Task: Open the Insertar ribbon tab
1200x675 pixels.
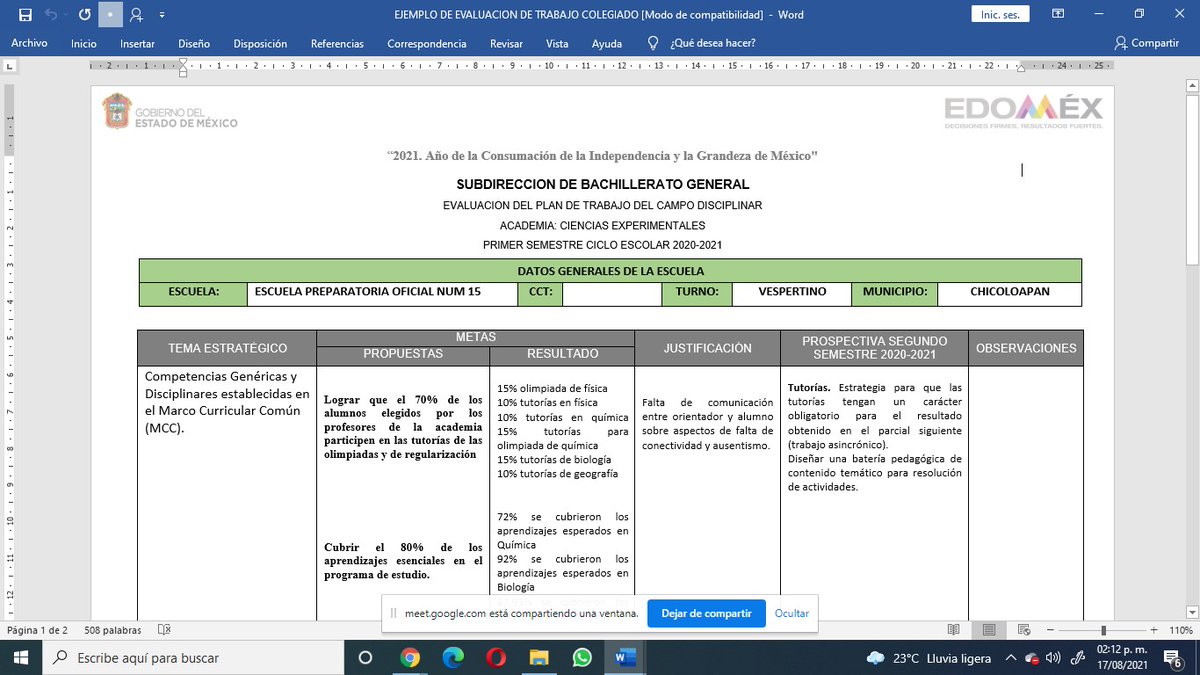Action: pyautogui.click(x=137, y=43)
